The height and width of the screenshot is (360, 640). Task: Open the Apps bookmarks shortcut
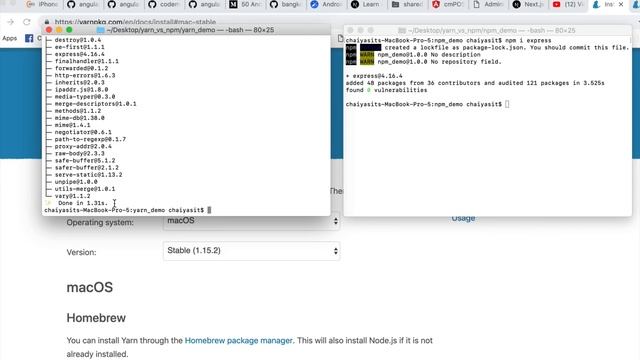click(x=9, y=38)
